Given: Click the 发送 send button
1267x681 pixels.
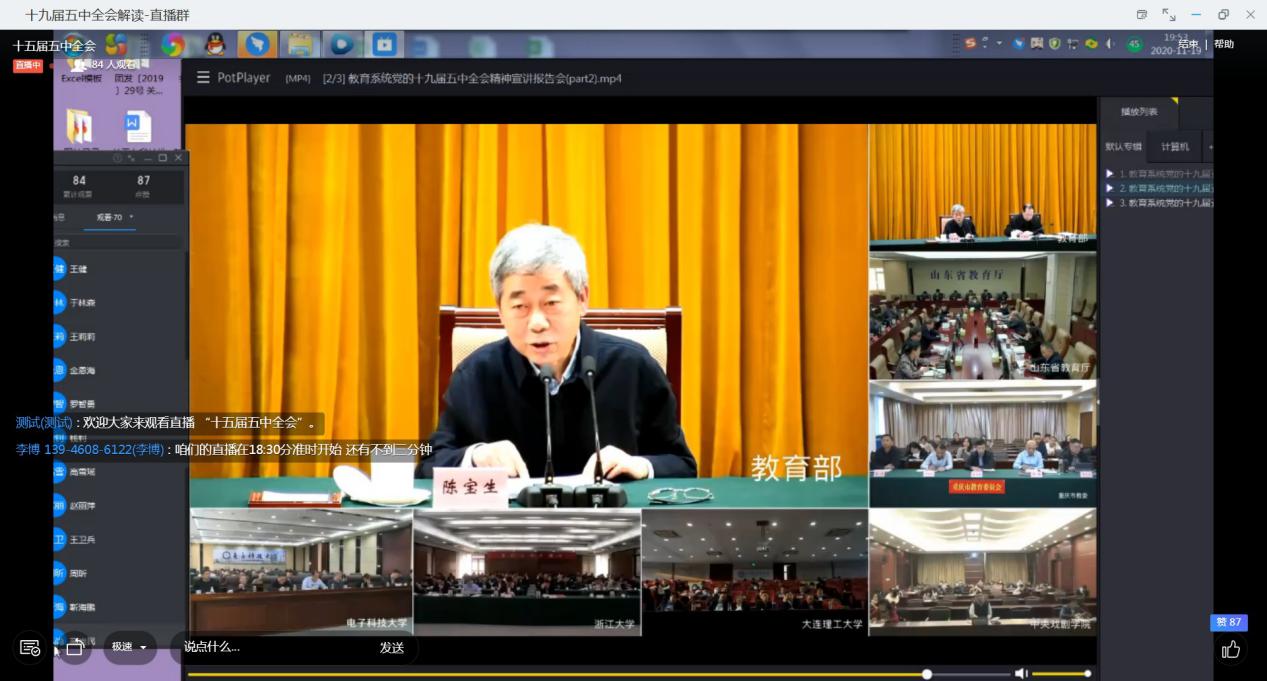Looking at the screenshot, I should click(x=391, y=647).
